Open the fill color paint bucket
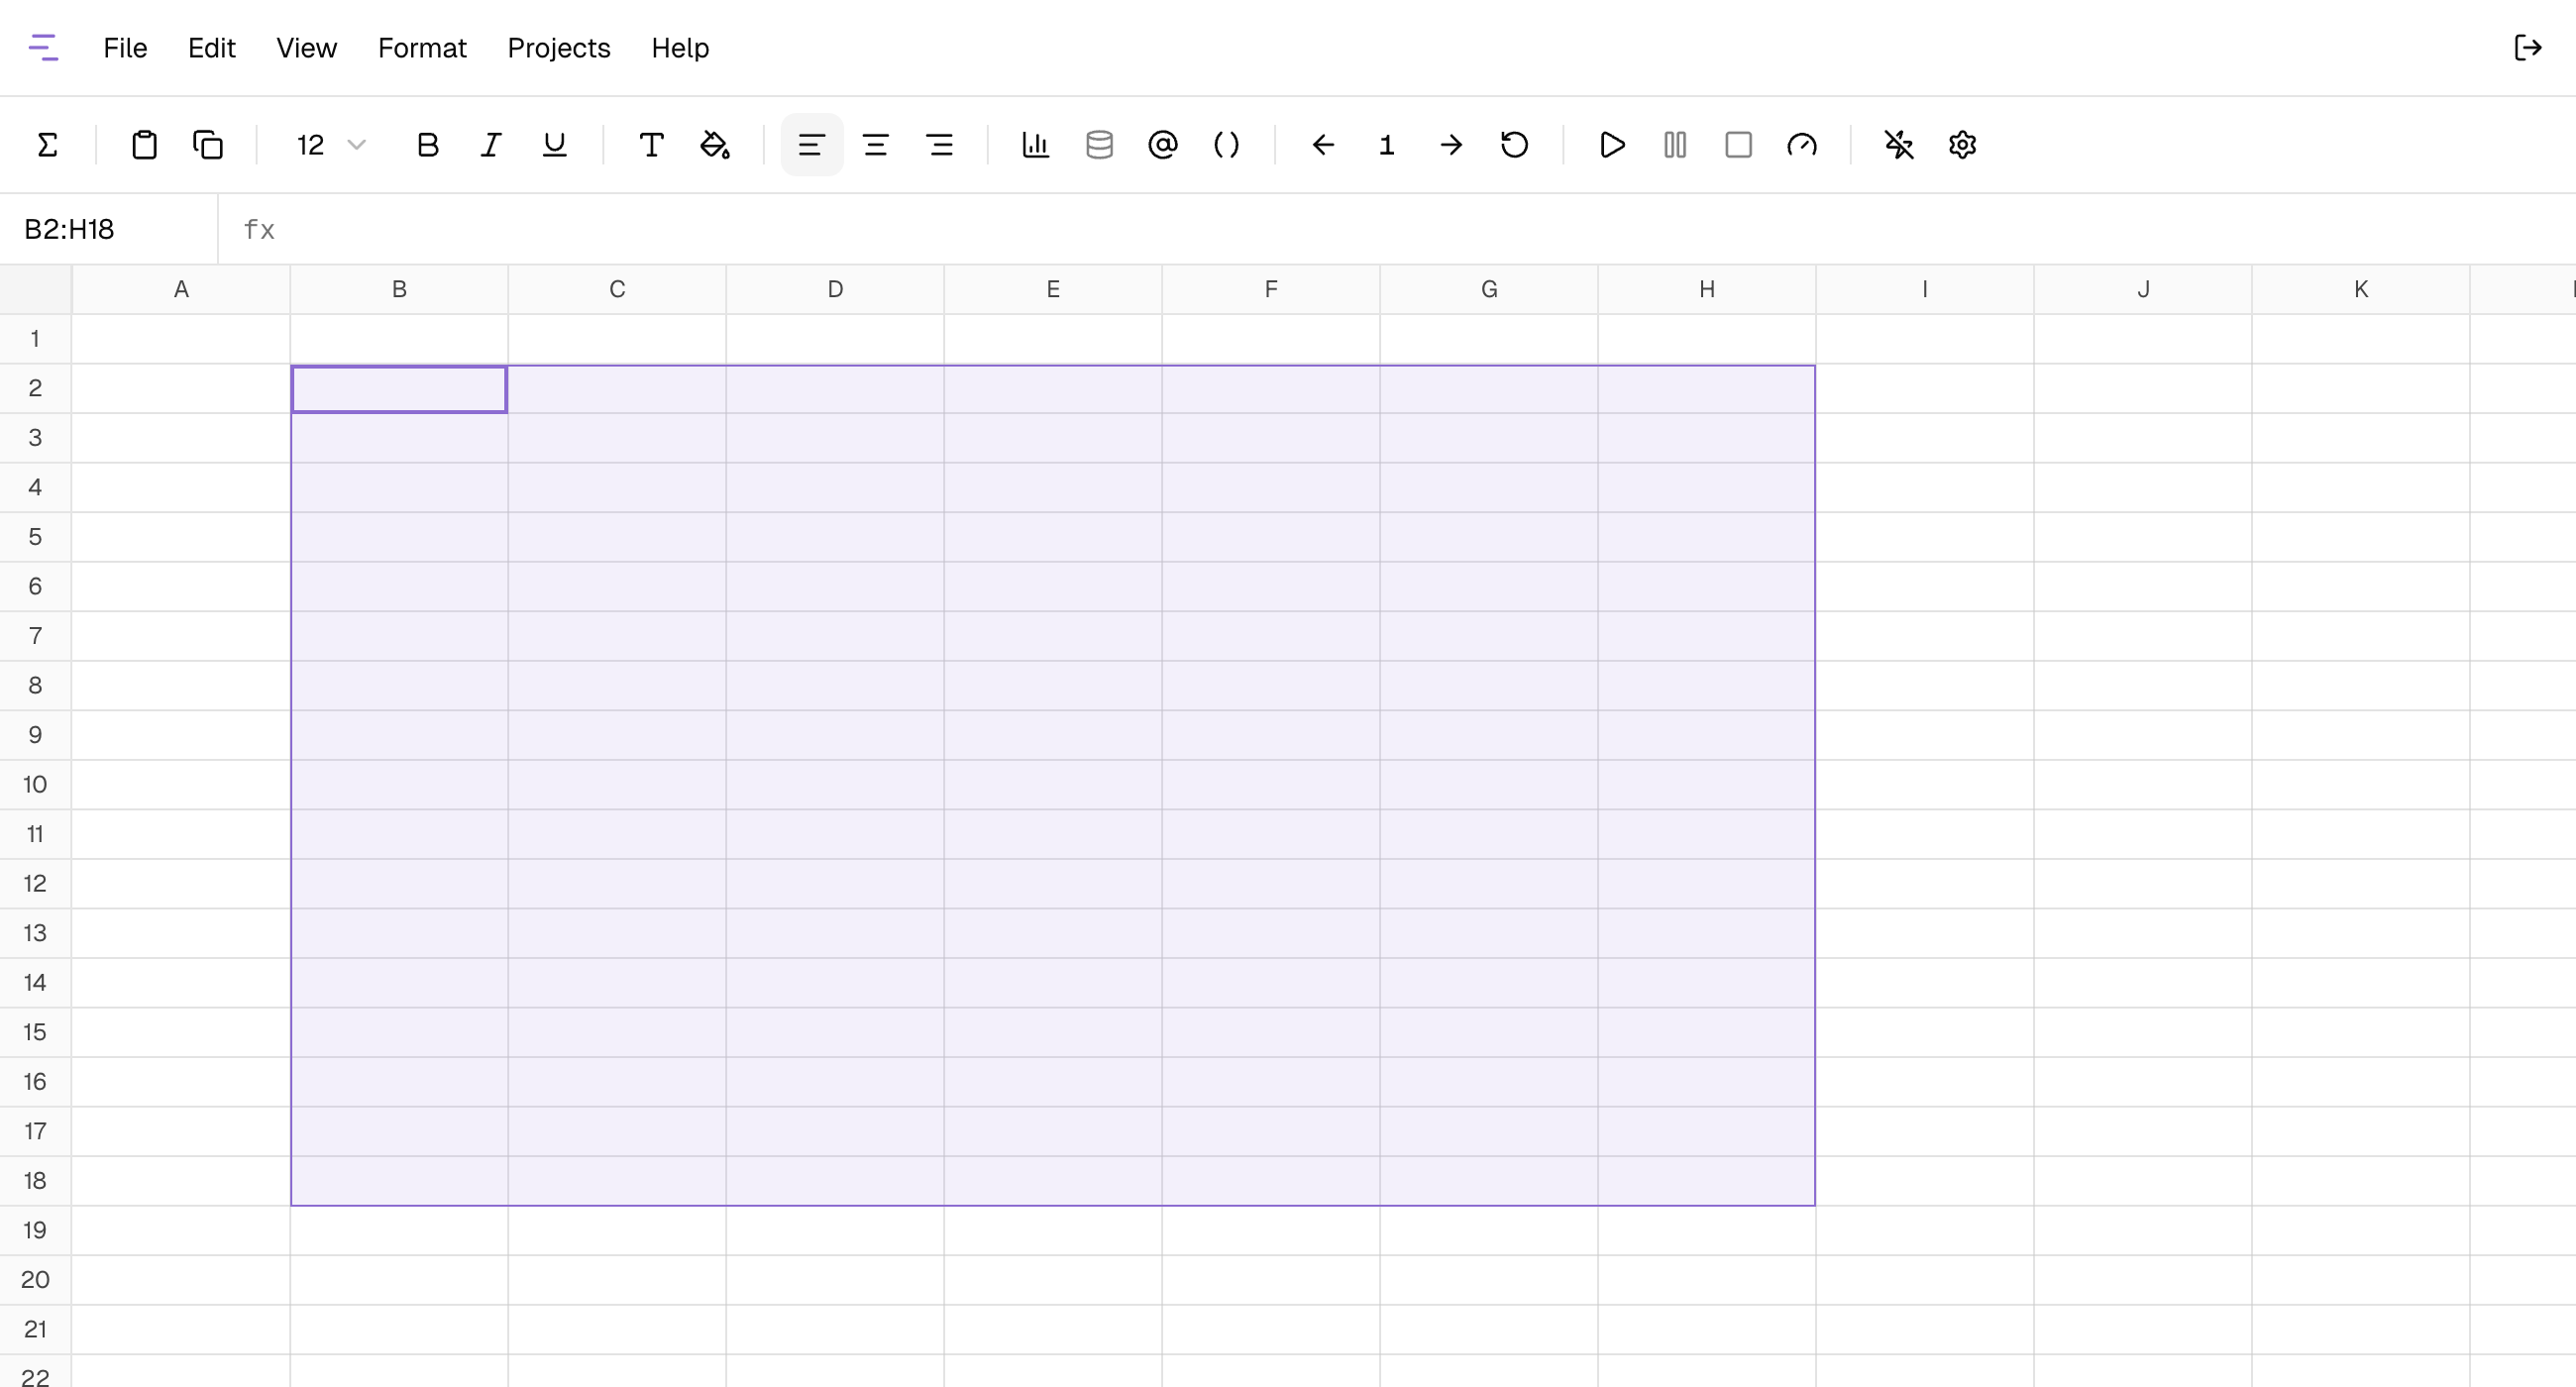The width and height of the screenshot is (2576, 1387). [715, 145]
